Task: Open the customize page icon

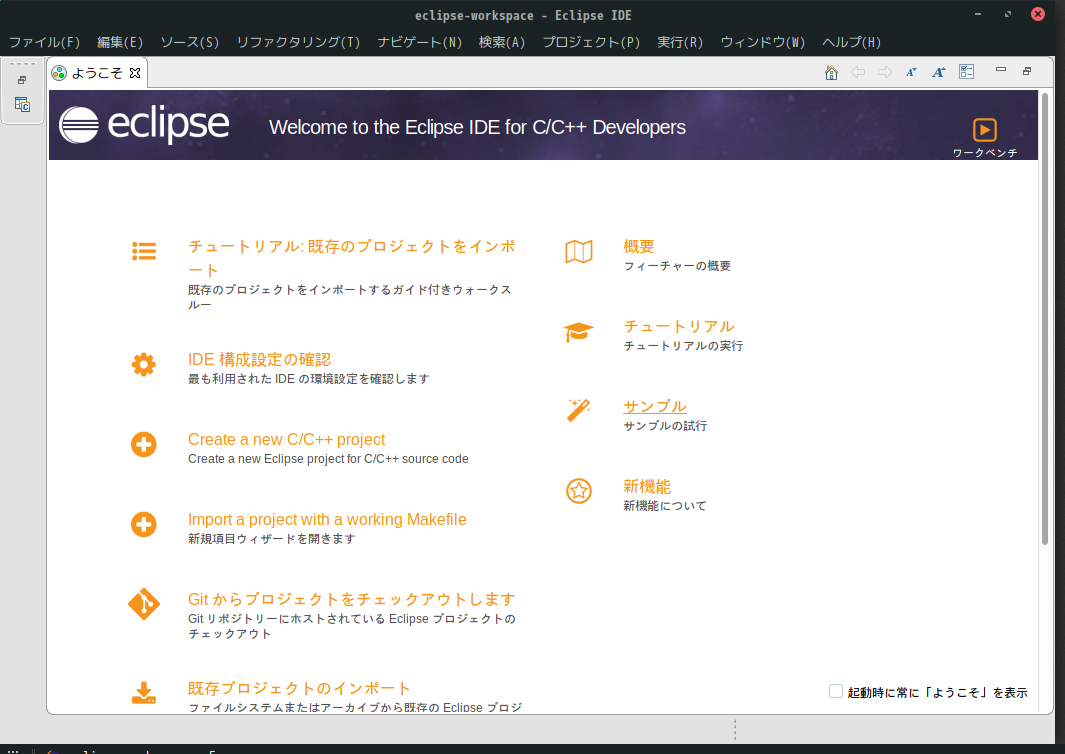Action: tap(967, 71)
